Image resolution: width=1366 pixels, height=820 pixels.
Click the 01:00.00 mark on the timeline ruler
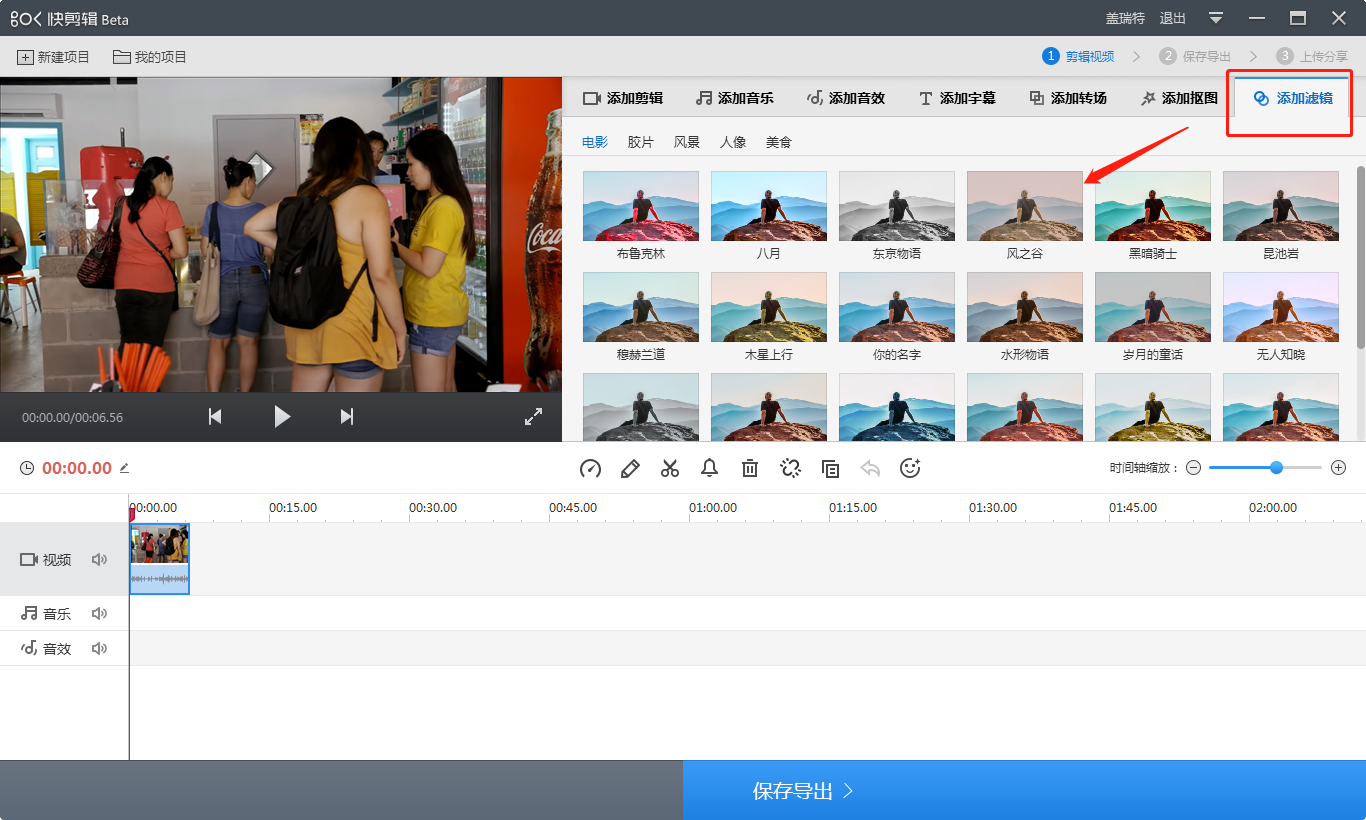pyautogui.click(x=713, y=508)
